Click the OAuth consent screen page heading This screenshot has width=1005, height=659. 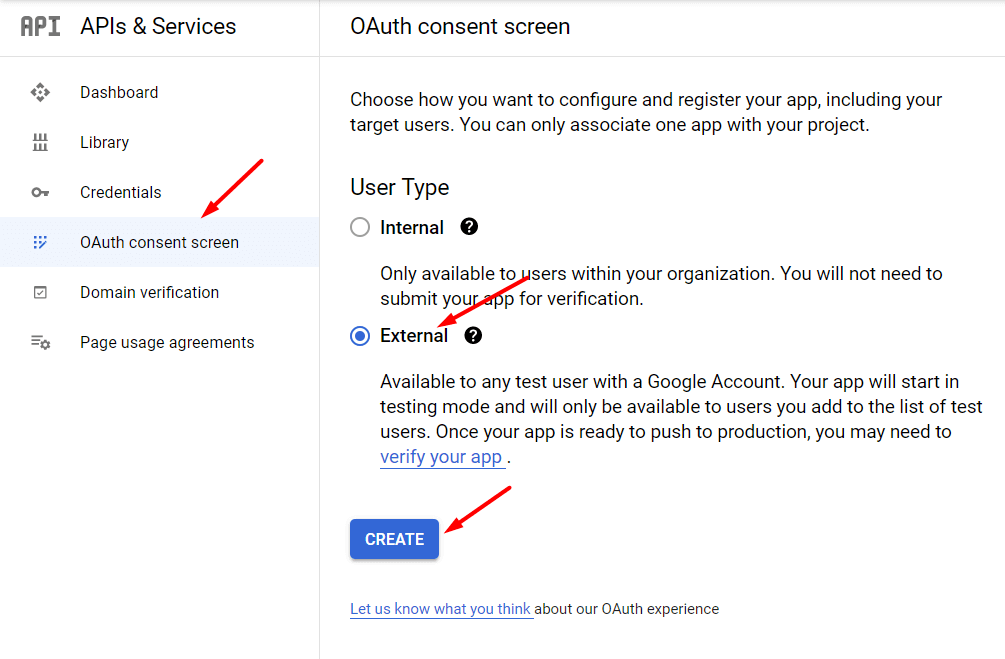click(460, 26)
